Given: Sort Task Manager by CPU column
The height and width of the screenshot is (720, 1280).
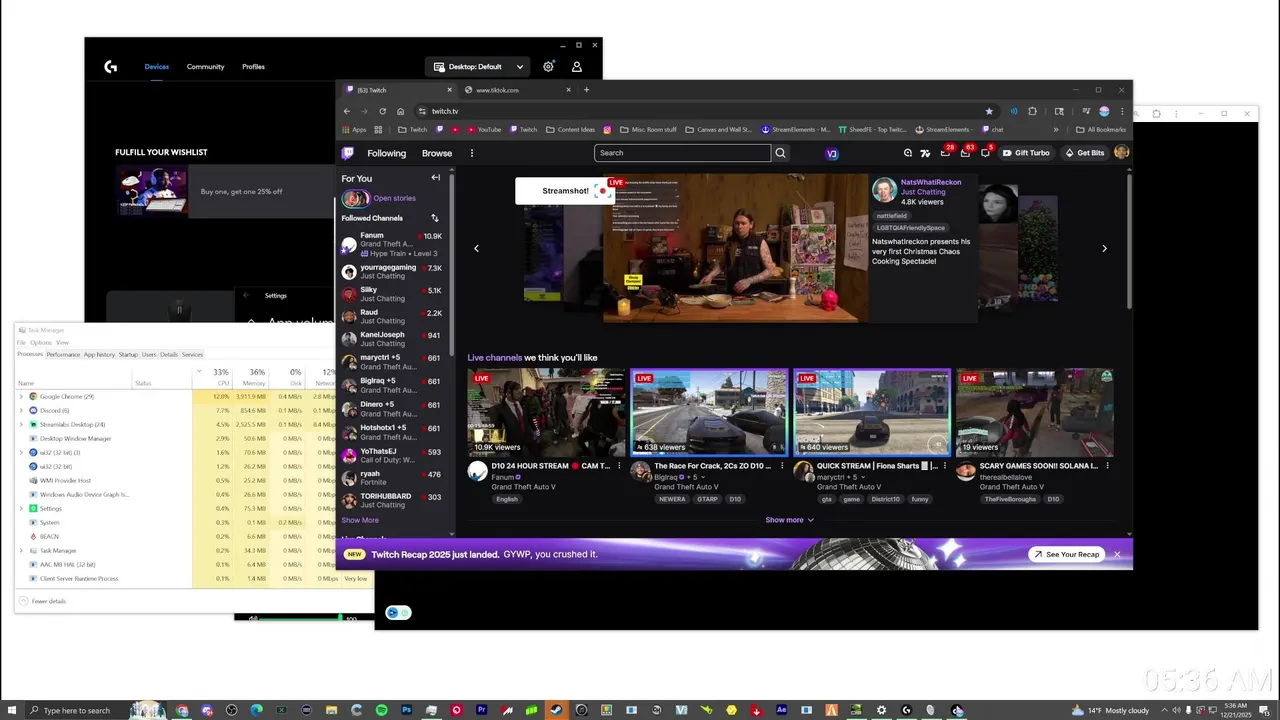Looking at the screenshot, I should (x=212, y=376).
